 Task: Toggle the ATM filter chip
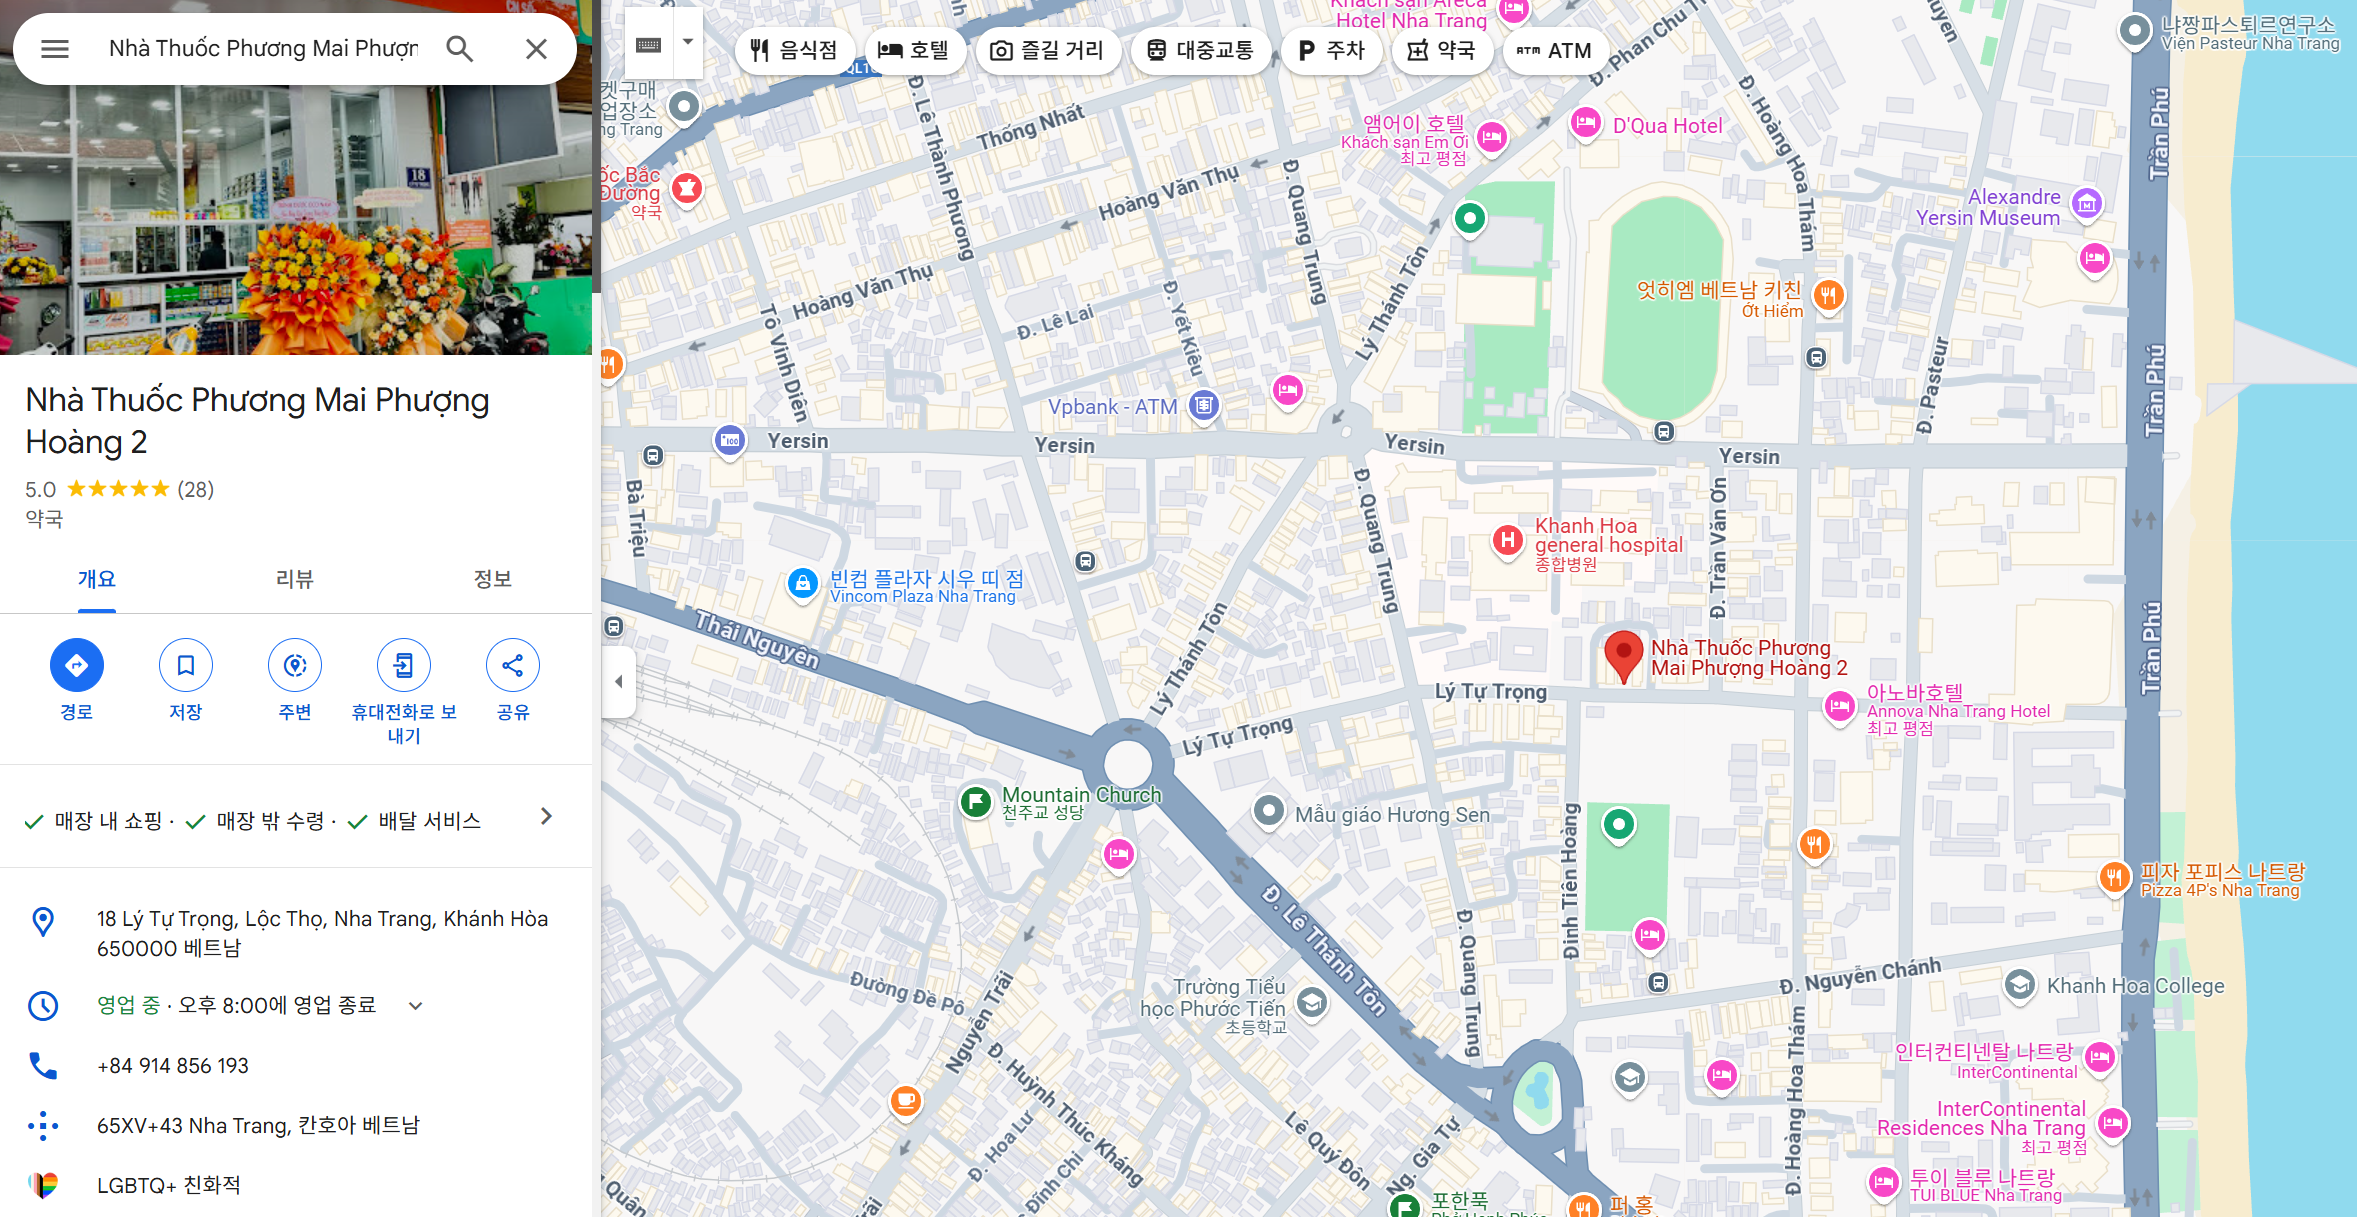click(x=1554, y=50)
